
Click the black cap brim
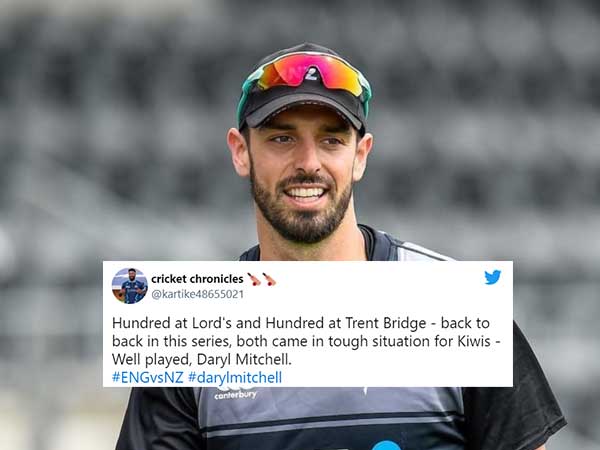tap(304, 109)
